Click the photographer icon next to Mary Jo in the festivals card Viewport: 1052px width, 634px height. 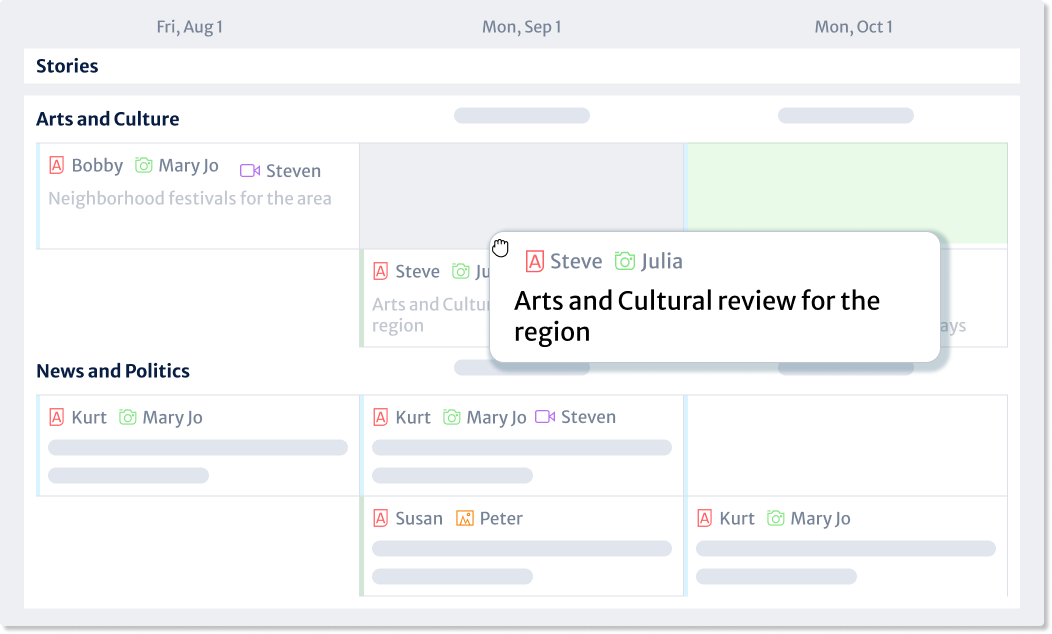(x=144, y=165)
